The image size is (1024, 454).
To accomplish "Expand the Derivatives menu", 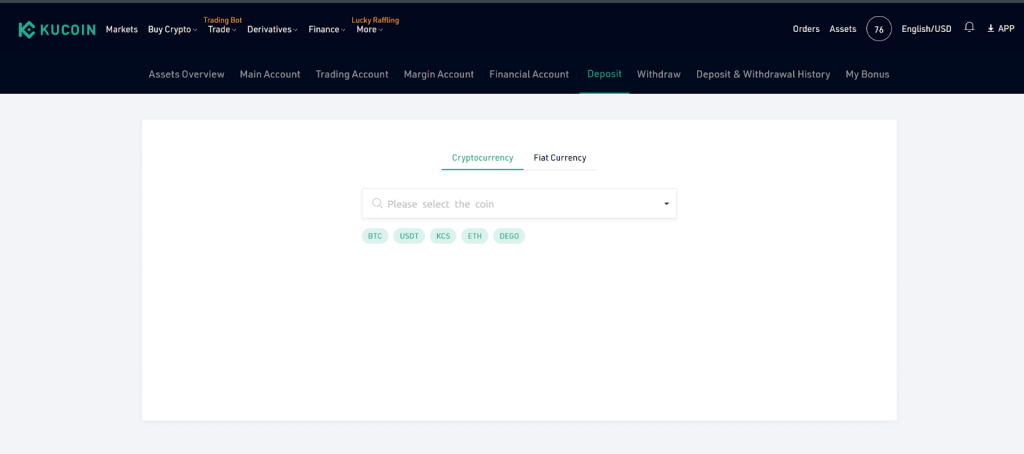I will (272, 29).
